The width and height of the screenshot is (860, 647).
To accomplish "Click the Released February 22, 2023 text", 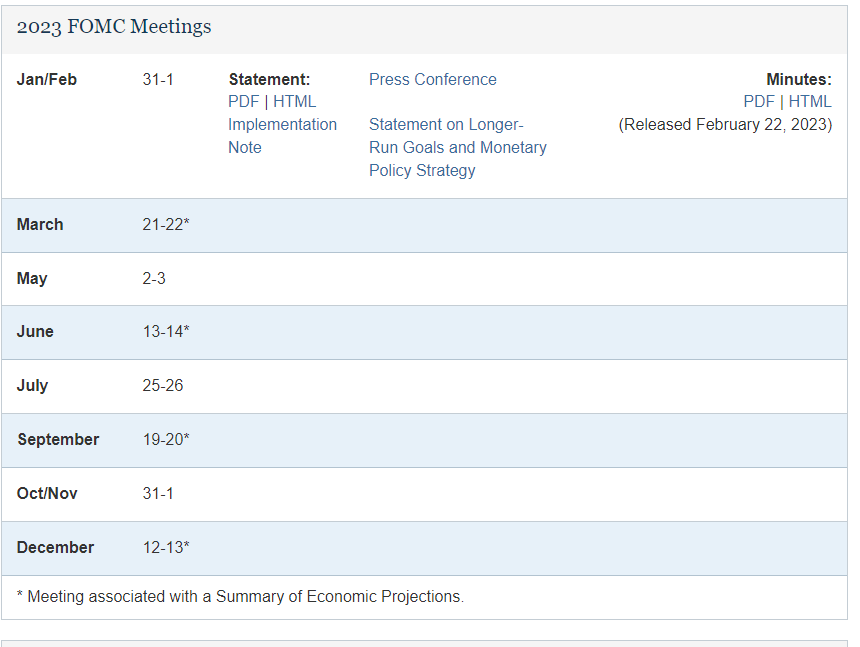I will [725, 125].
